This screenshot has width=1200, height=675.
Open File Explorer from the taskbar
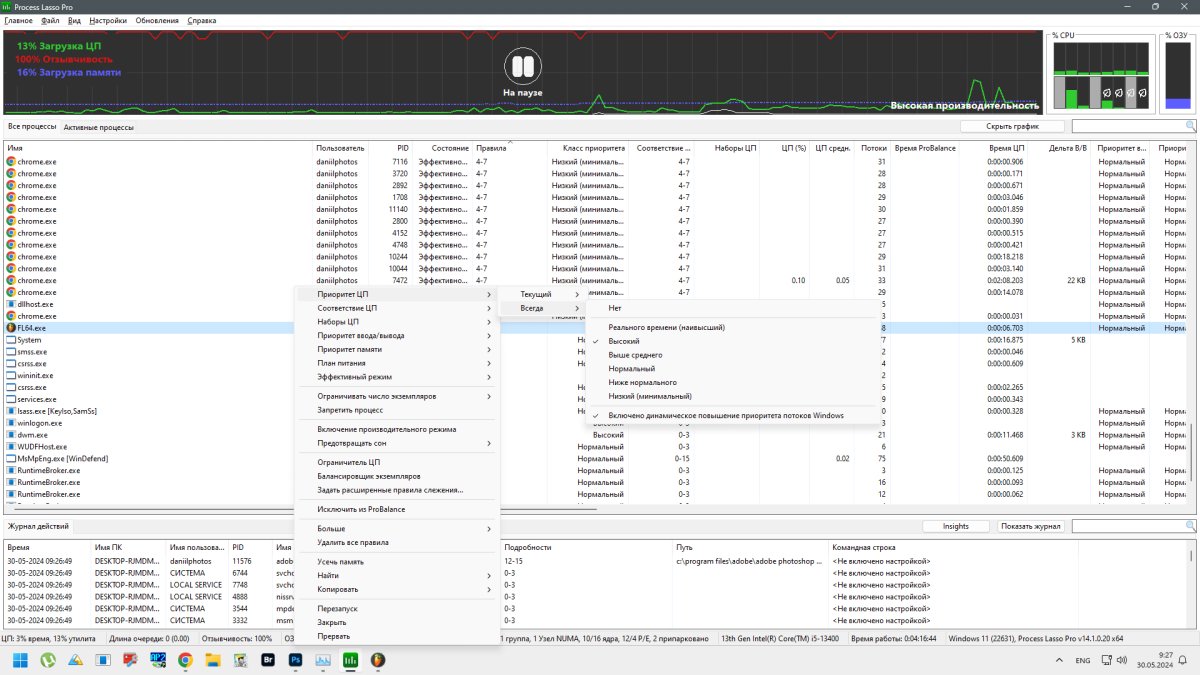[213, 660]
